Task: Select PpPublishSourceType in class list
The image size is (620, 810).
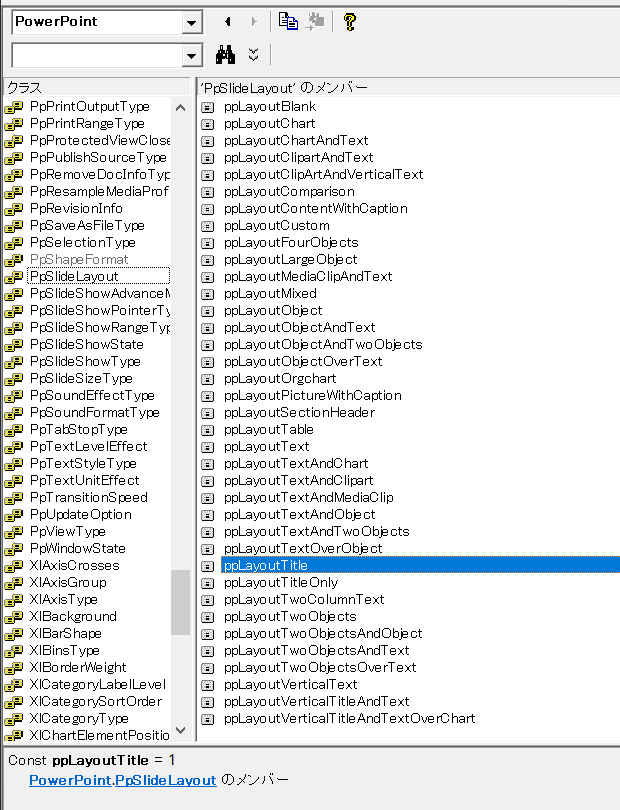Action: pos(98,157)
